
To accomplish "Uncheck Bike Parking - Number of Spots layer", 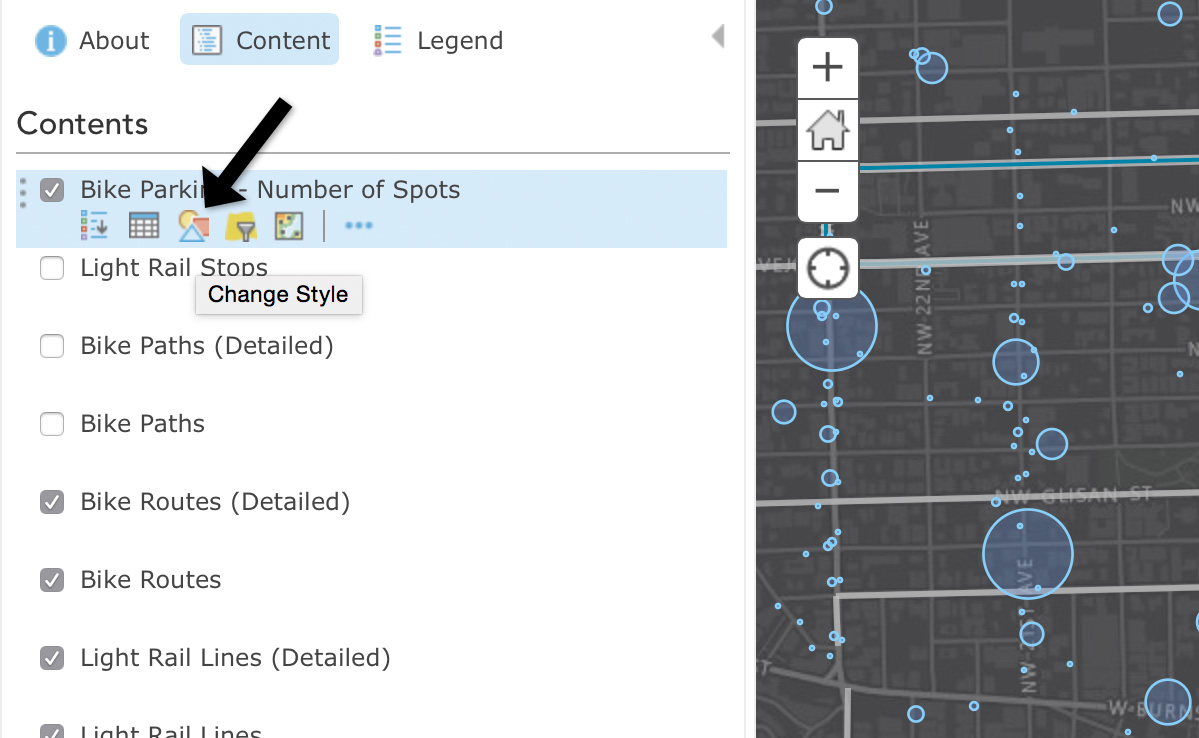I will [x=52, y=190].
